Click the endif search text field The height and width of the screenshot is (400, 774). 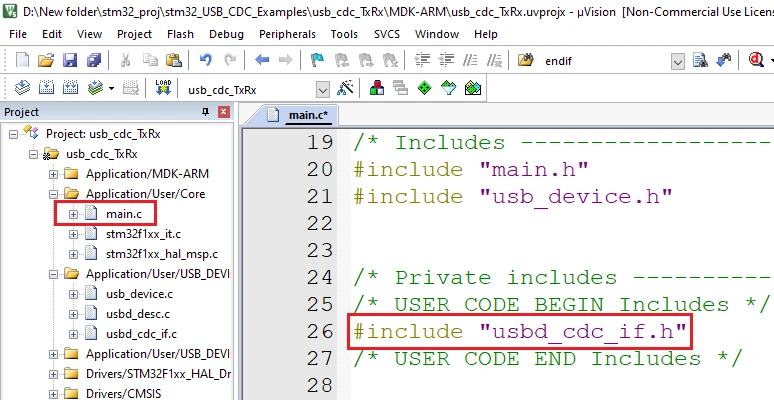point(606,62)
